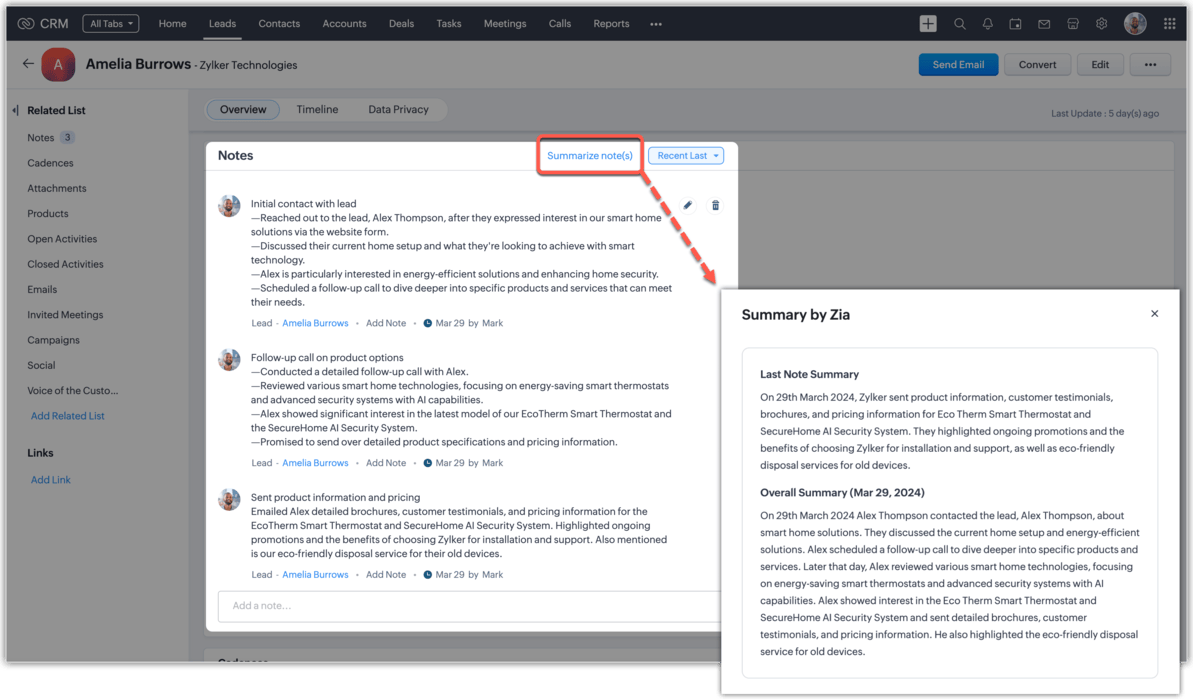Click the Add a note input field

468,606
